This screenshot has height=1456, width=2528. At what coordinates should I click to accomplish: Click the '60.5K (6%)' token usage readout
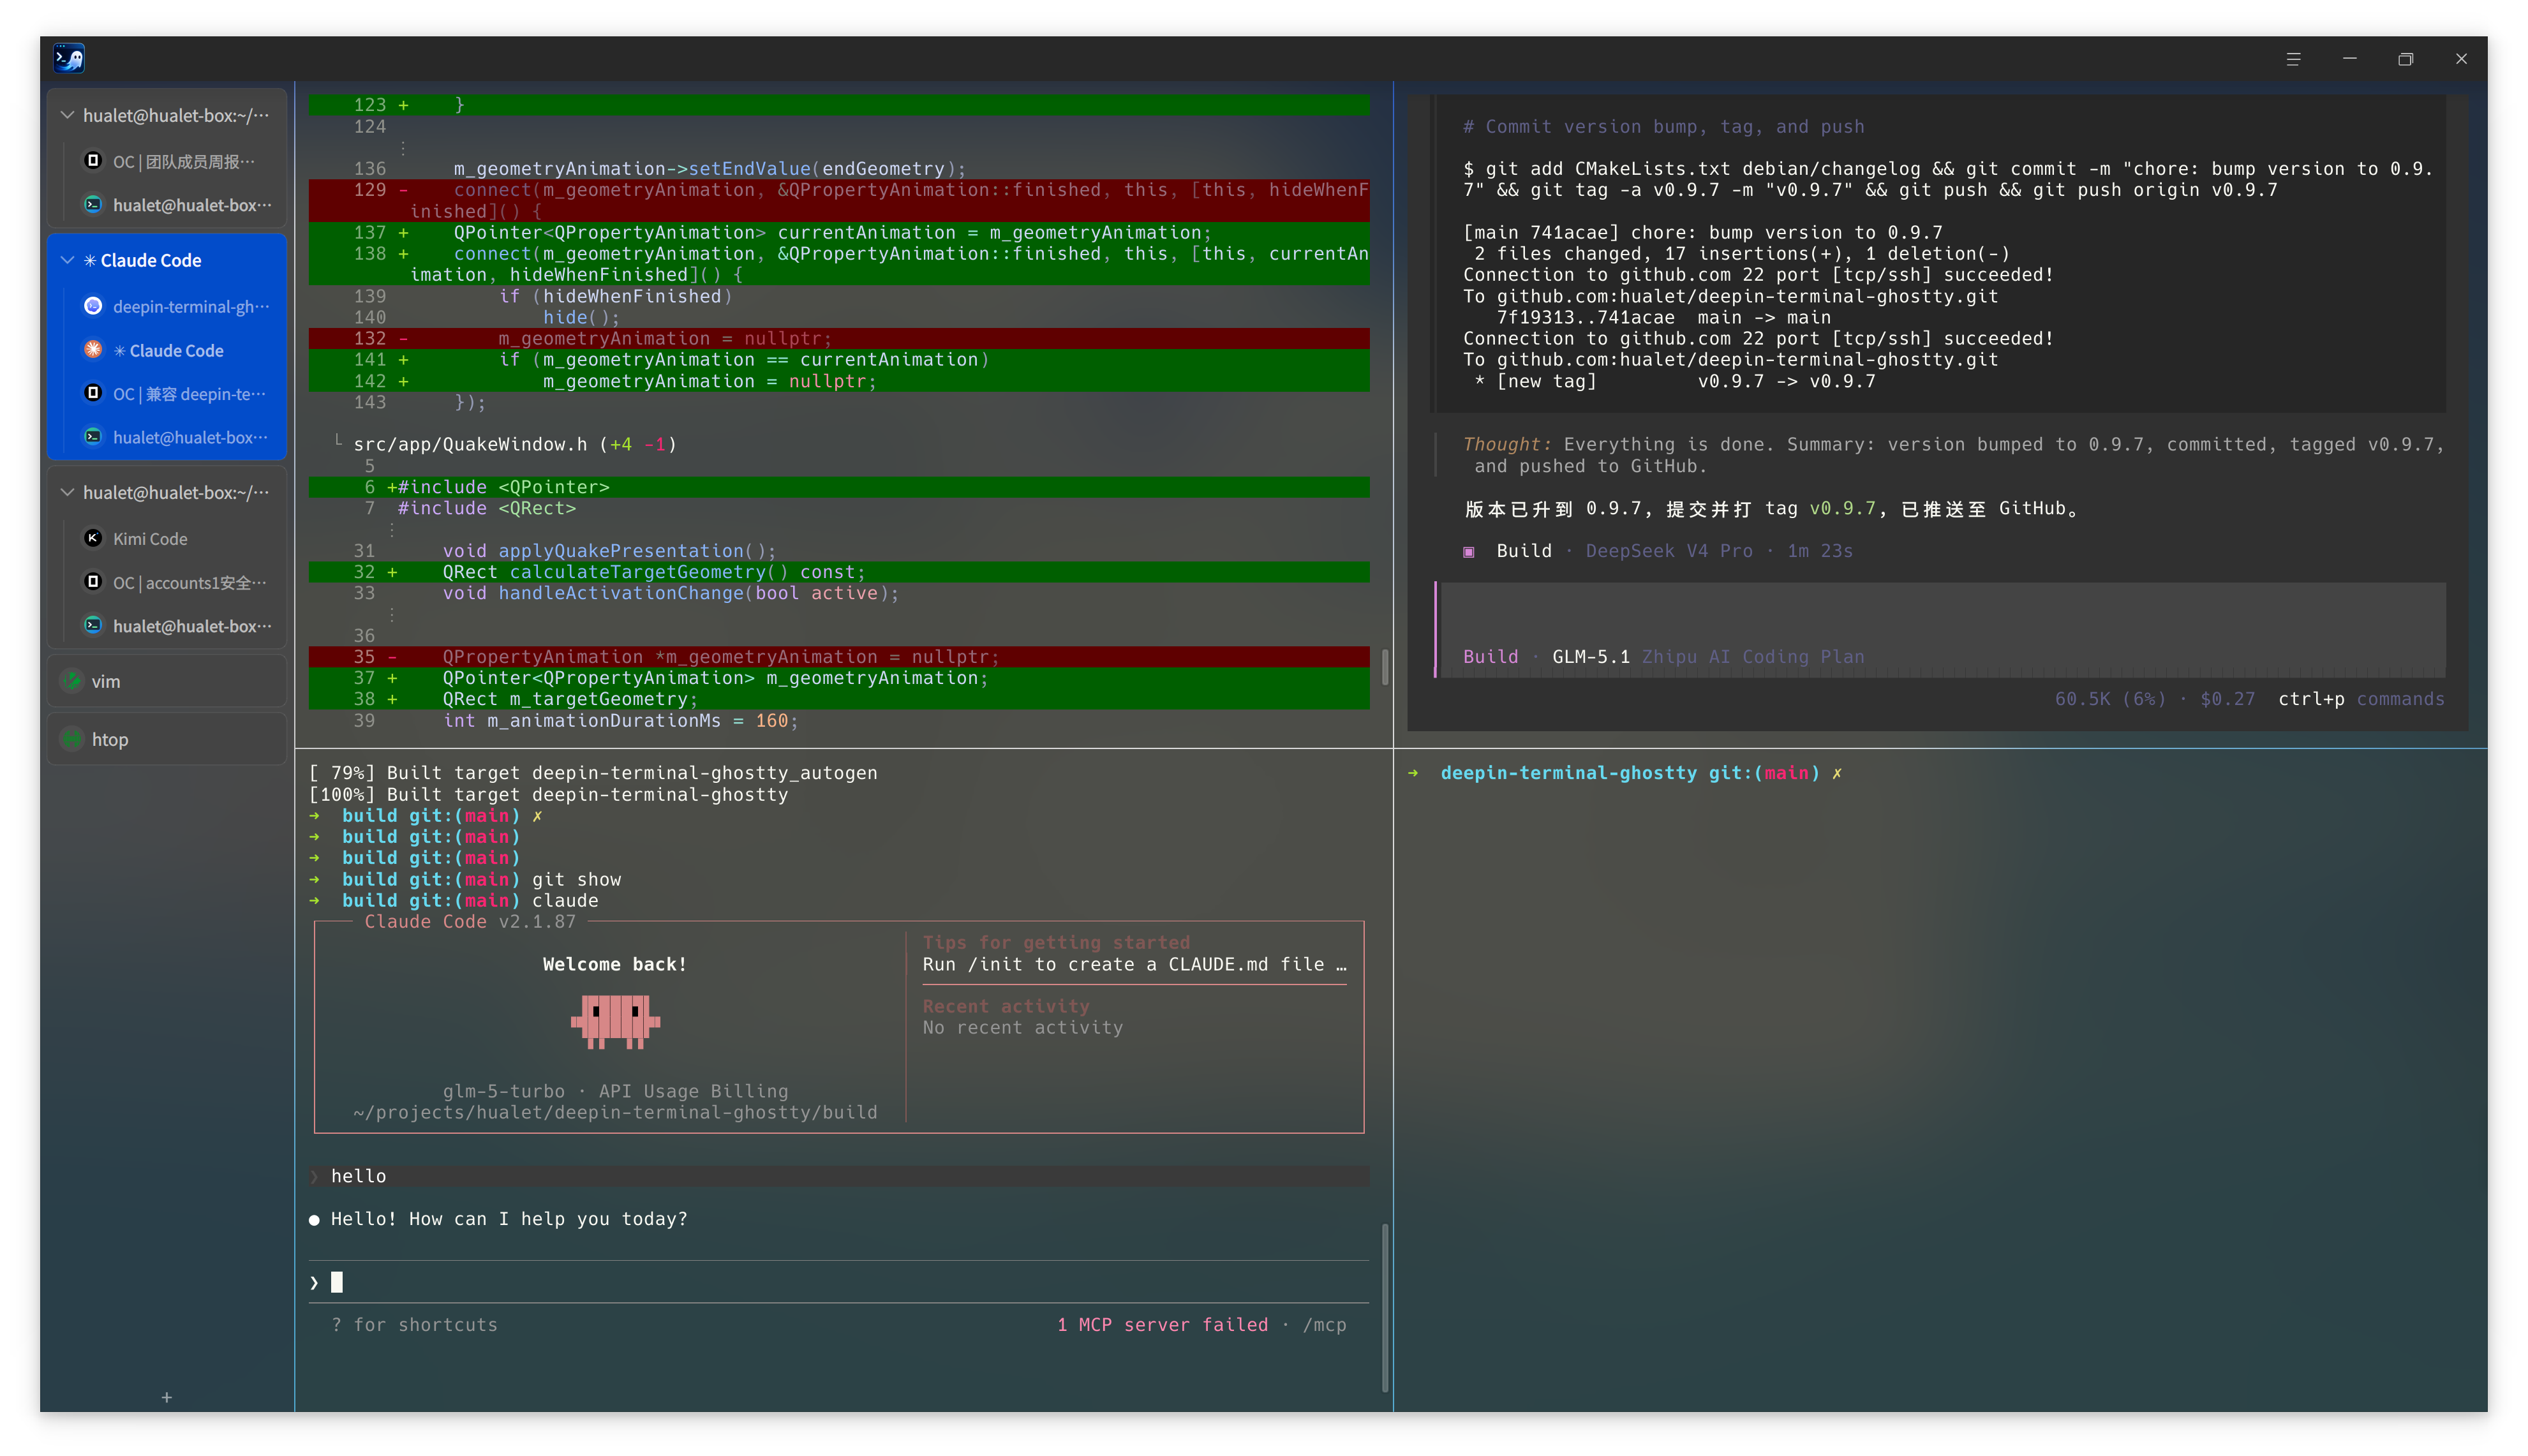[2110, 699]
